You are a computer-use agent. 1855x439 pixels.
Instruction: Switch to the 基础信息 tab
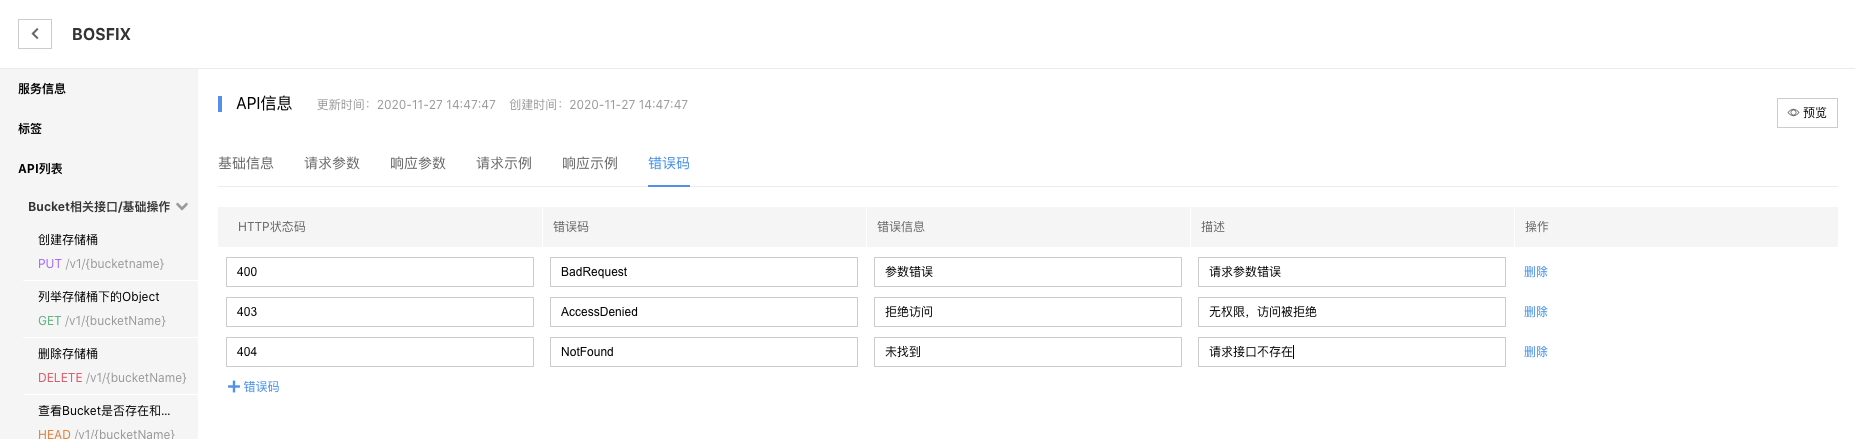pos(246,163)
